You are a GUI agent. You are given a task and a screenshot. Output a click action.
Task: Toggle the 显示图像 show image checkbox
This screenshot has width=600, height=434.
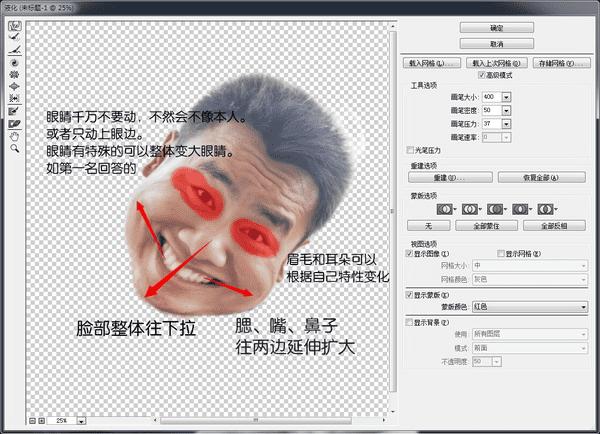(409, 253)
